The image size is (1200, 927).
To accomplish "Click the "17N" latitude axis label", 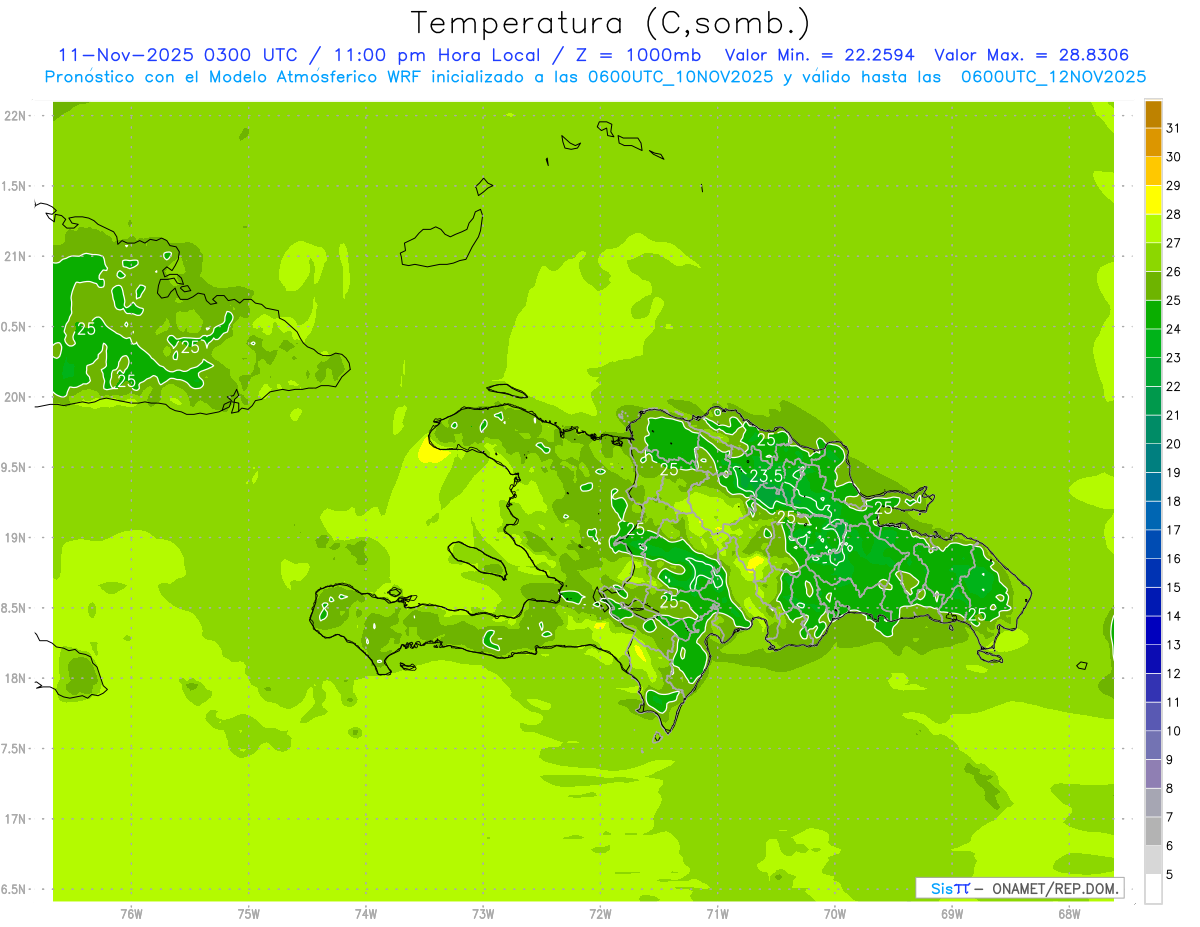I will tap(16, 819).
